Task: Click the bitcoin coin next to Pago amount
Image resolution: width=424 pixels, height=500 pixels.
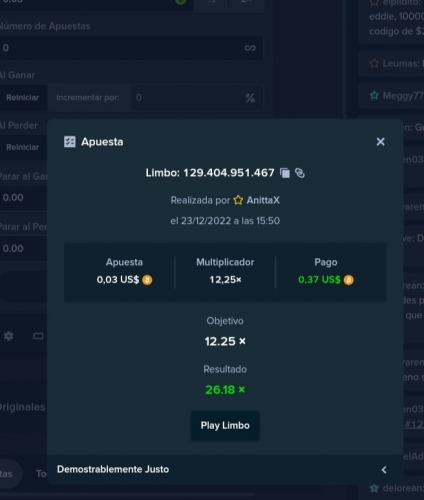Action: point(349,280)
